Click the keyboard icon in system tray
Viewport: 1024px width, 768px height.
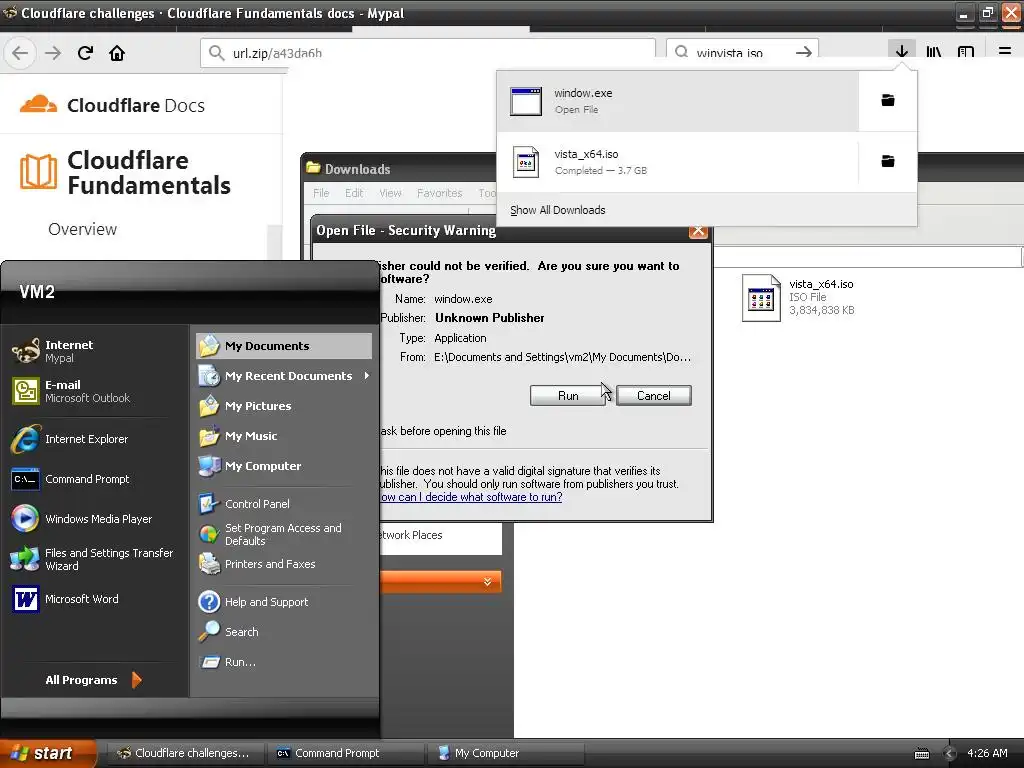pyautogui.click(x=922, y=754)
